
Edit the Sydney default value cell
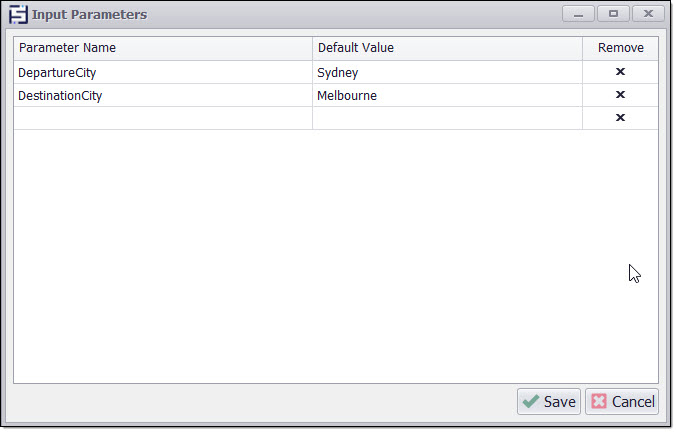tap(447, 72)
